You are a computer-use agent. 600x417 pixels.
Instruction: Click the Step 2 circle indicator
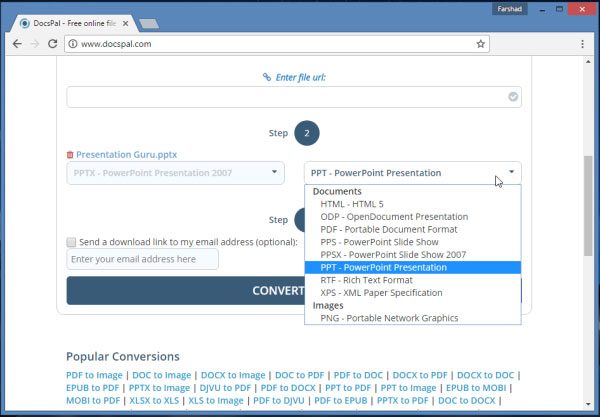tap(307, 133)
